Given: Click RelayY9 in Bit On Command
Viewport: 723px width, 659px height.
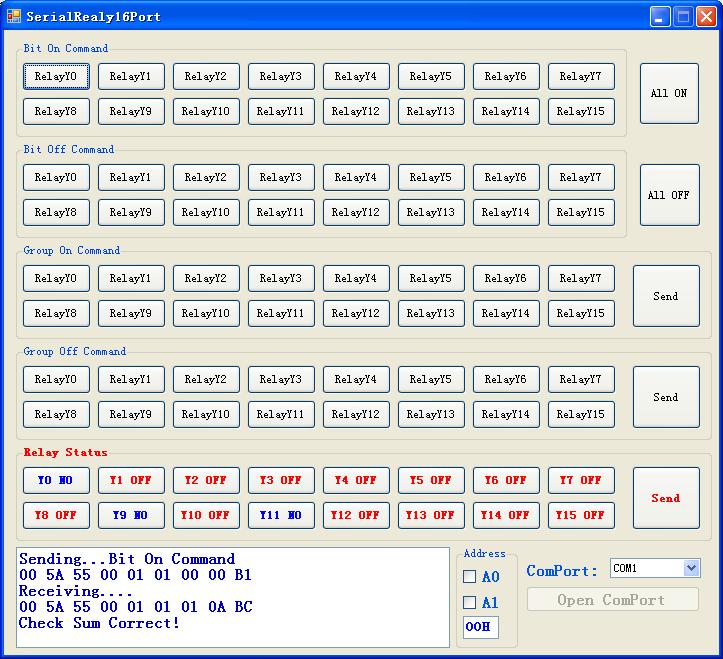Looking at the screenshot, I should tap(131, 111).
